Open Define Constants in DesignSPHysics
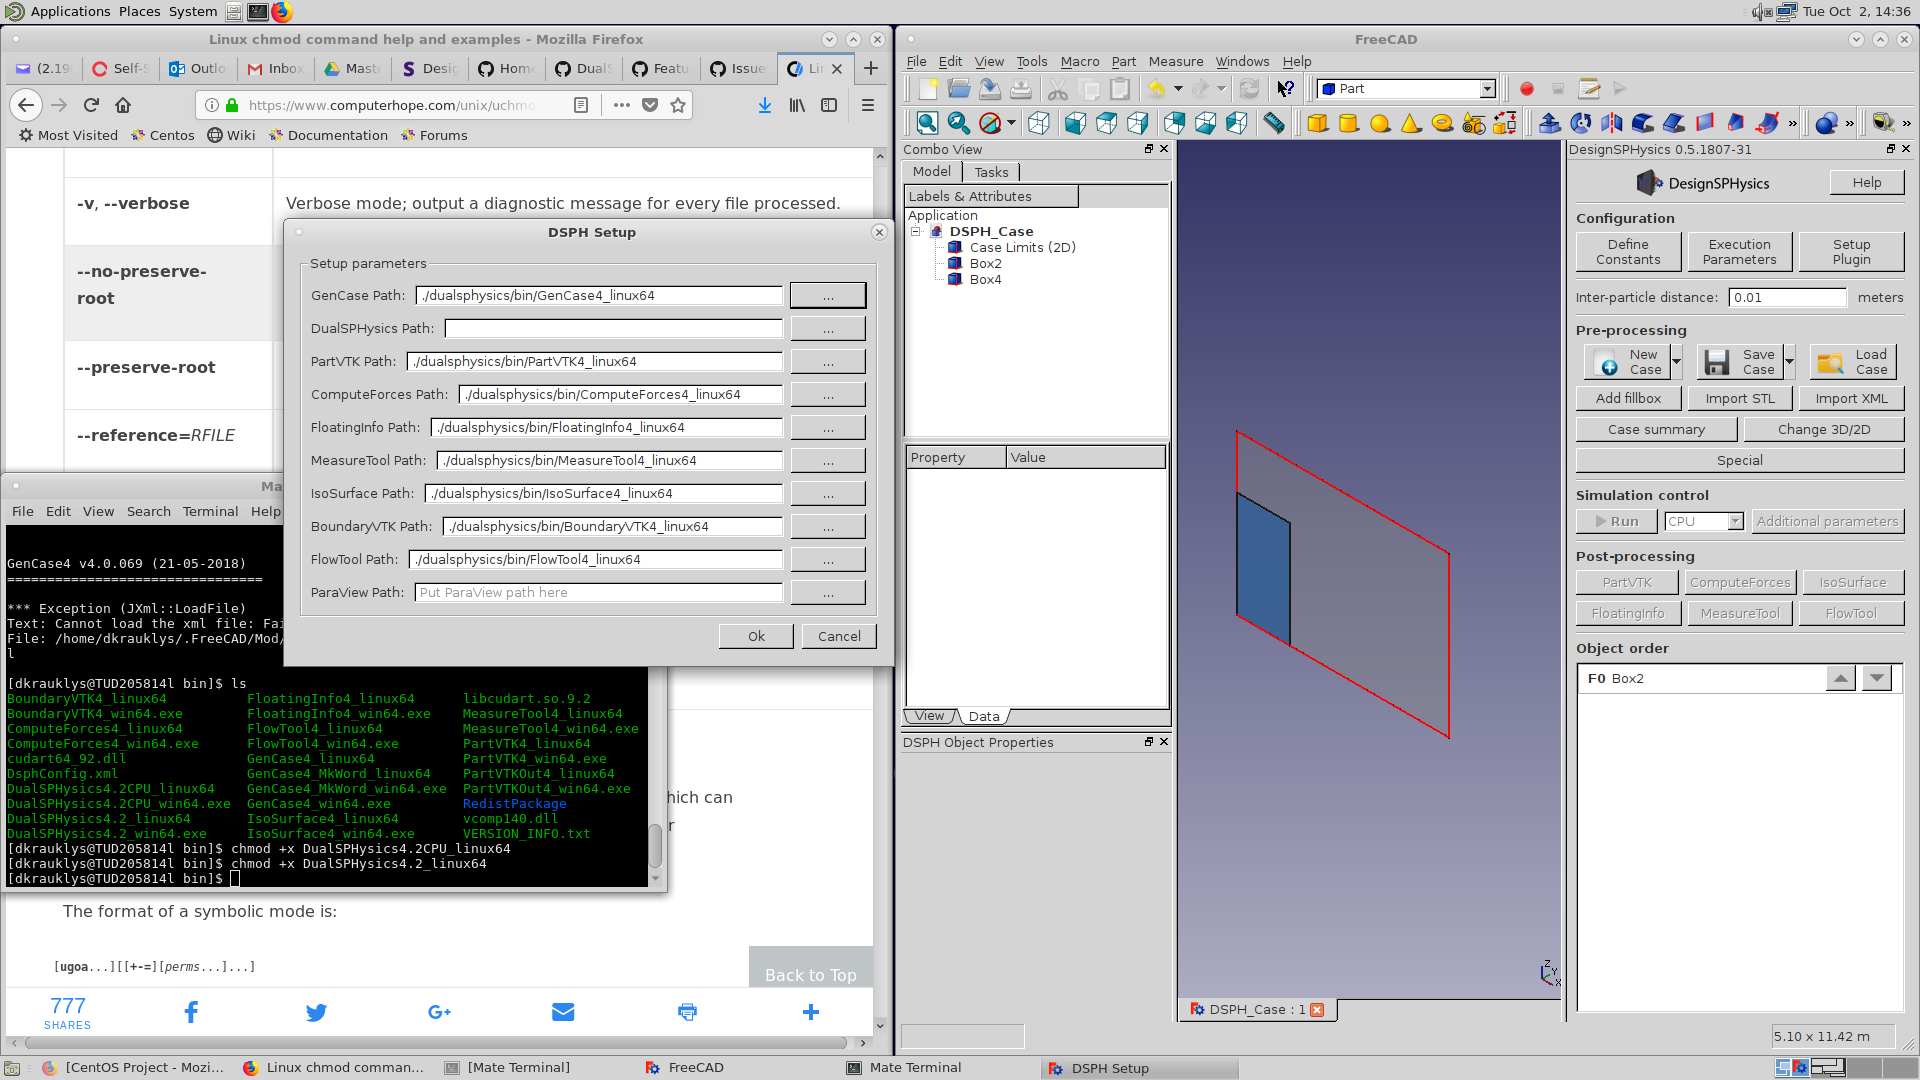 [x=1628, y=251]
